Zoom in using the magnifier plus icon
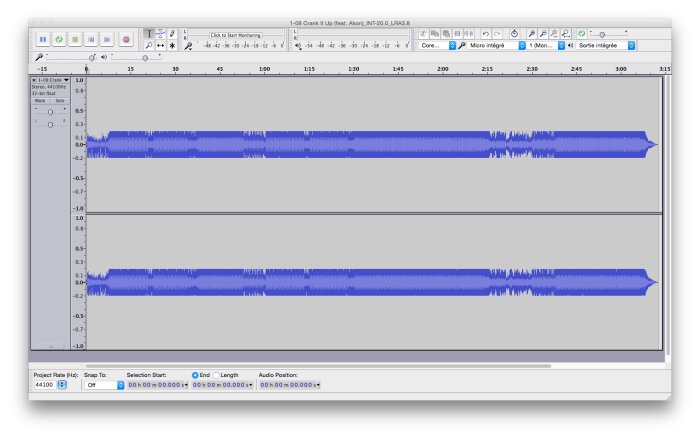700x439 pixels. 532,33
